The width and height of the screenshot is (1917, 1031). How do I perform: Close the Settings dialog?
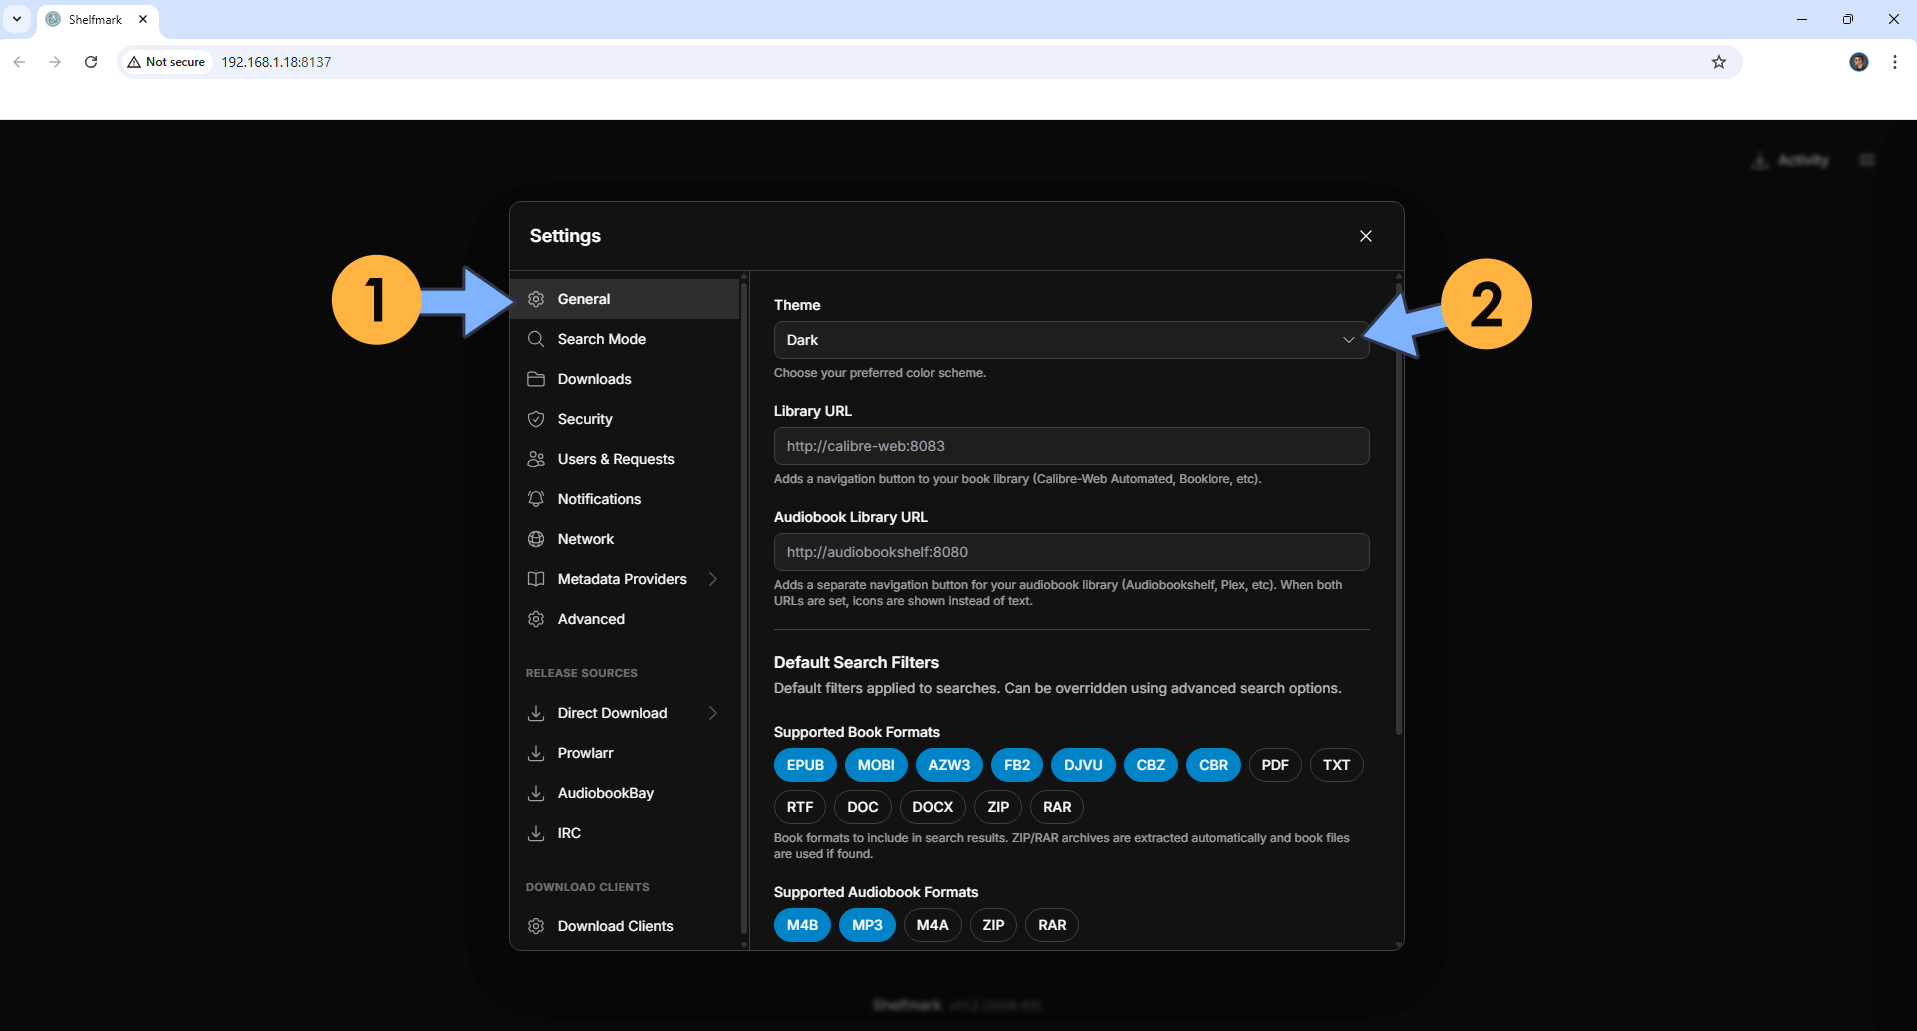1365,236
